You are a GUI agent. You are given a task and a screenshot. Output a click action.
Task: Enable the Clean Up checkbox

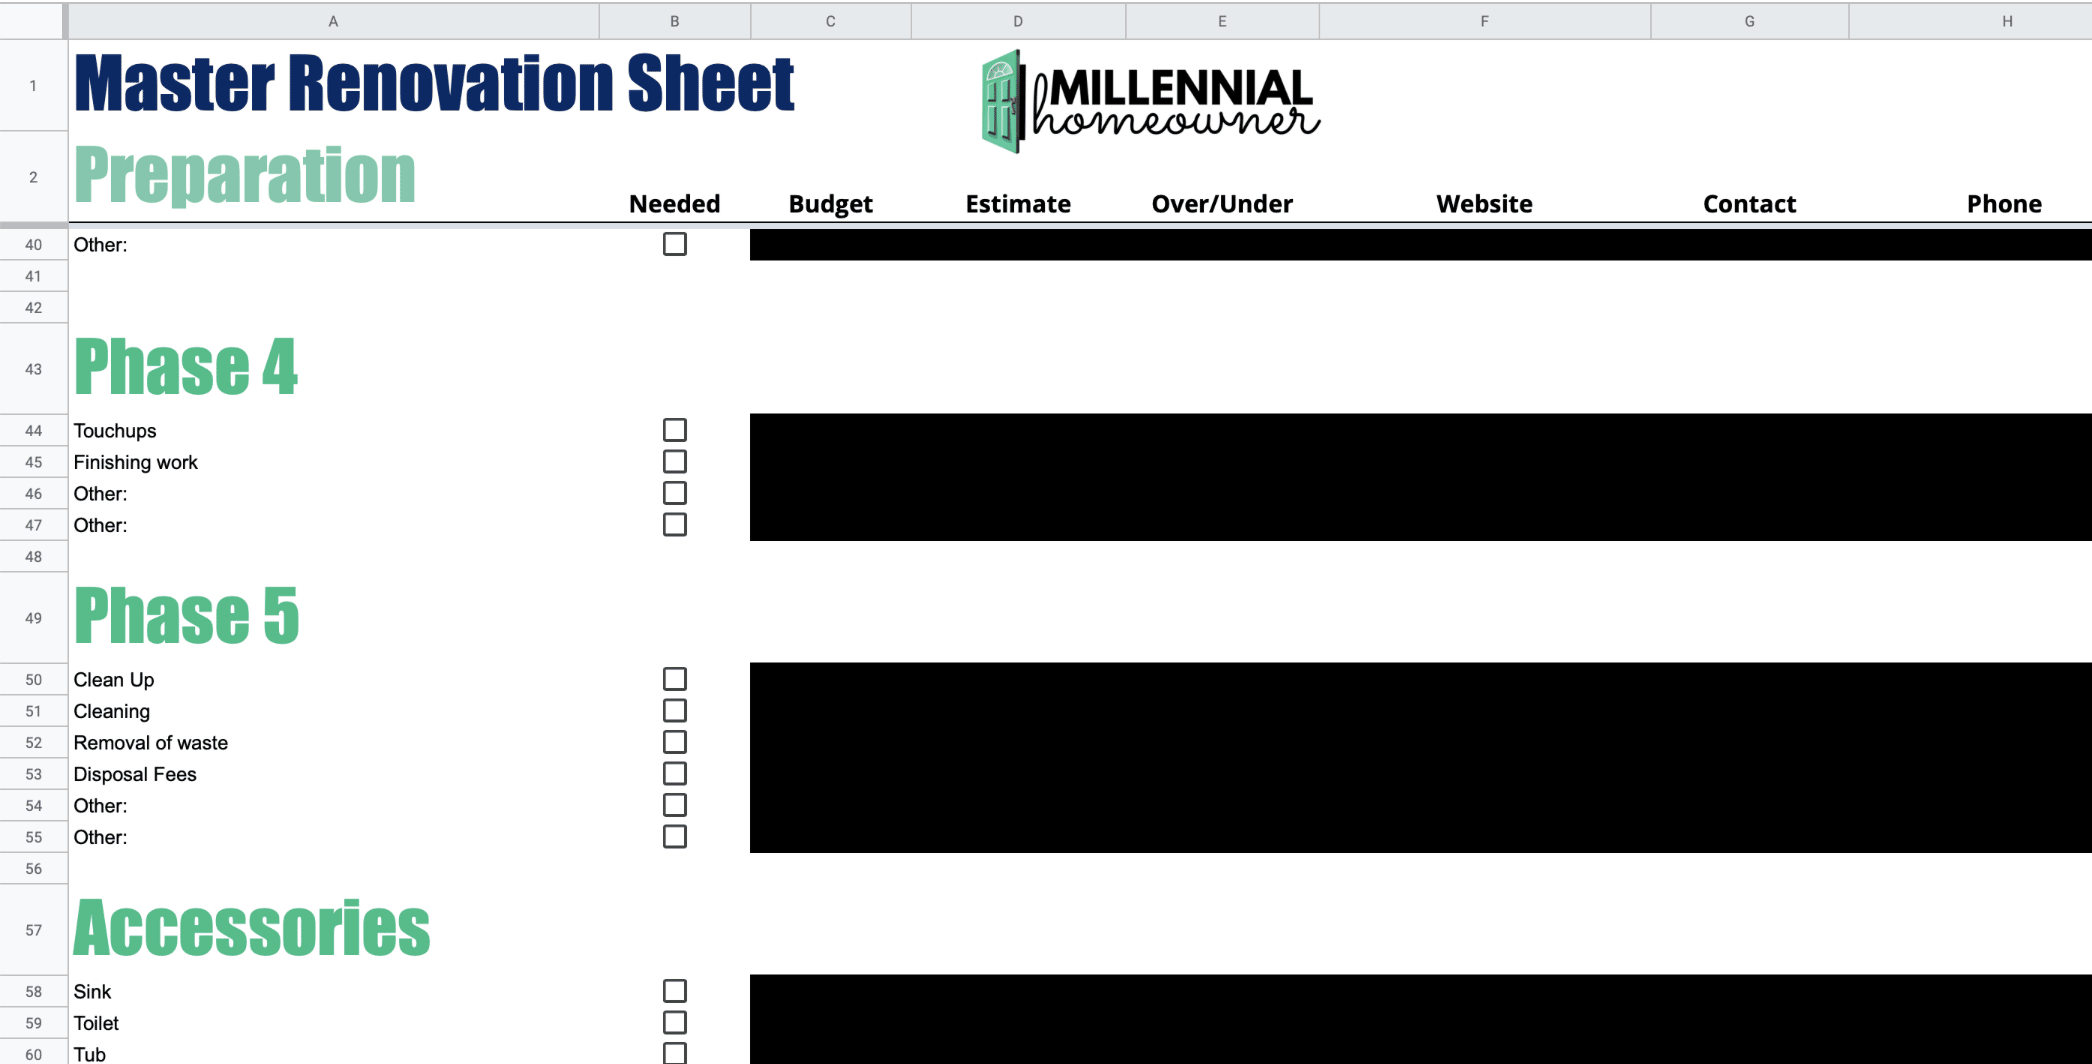[x=675, y=680]
